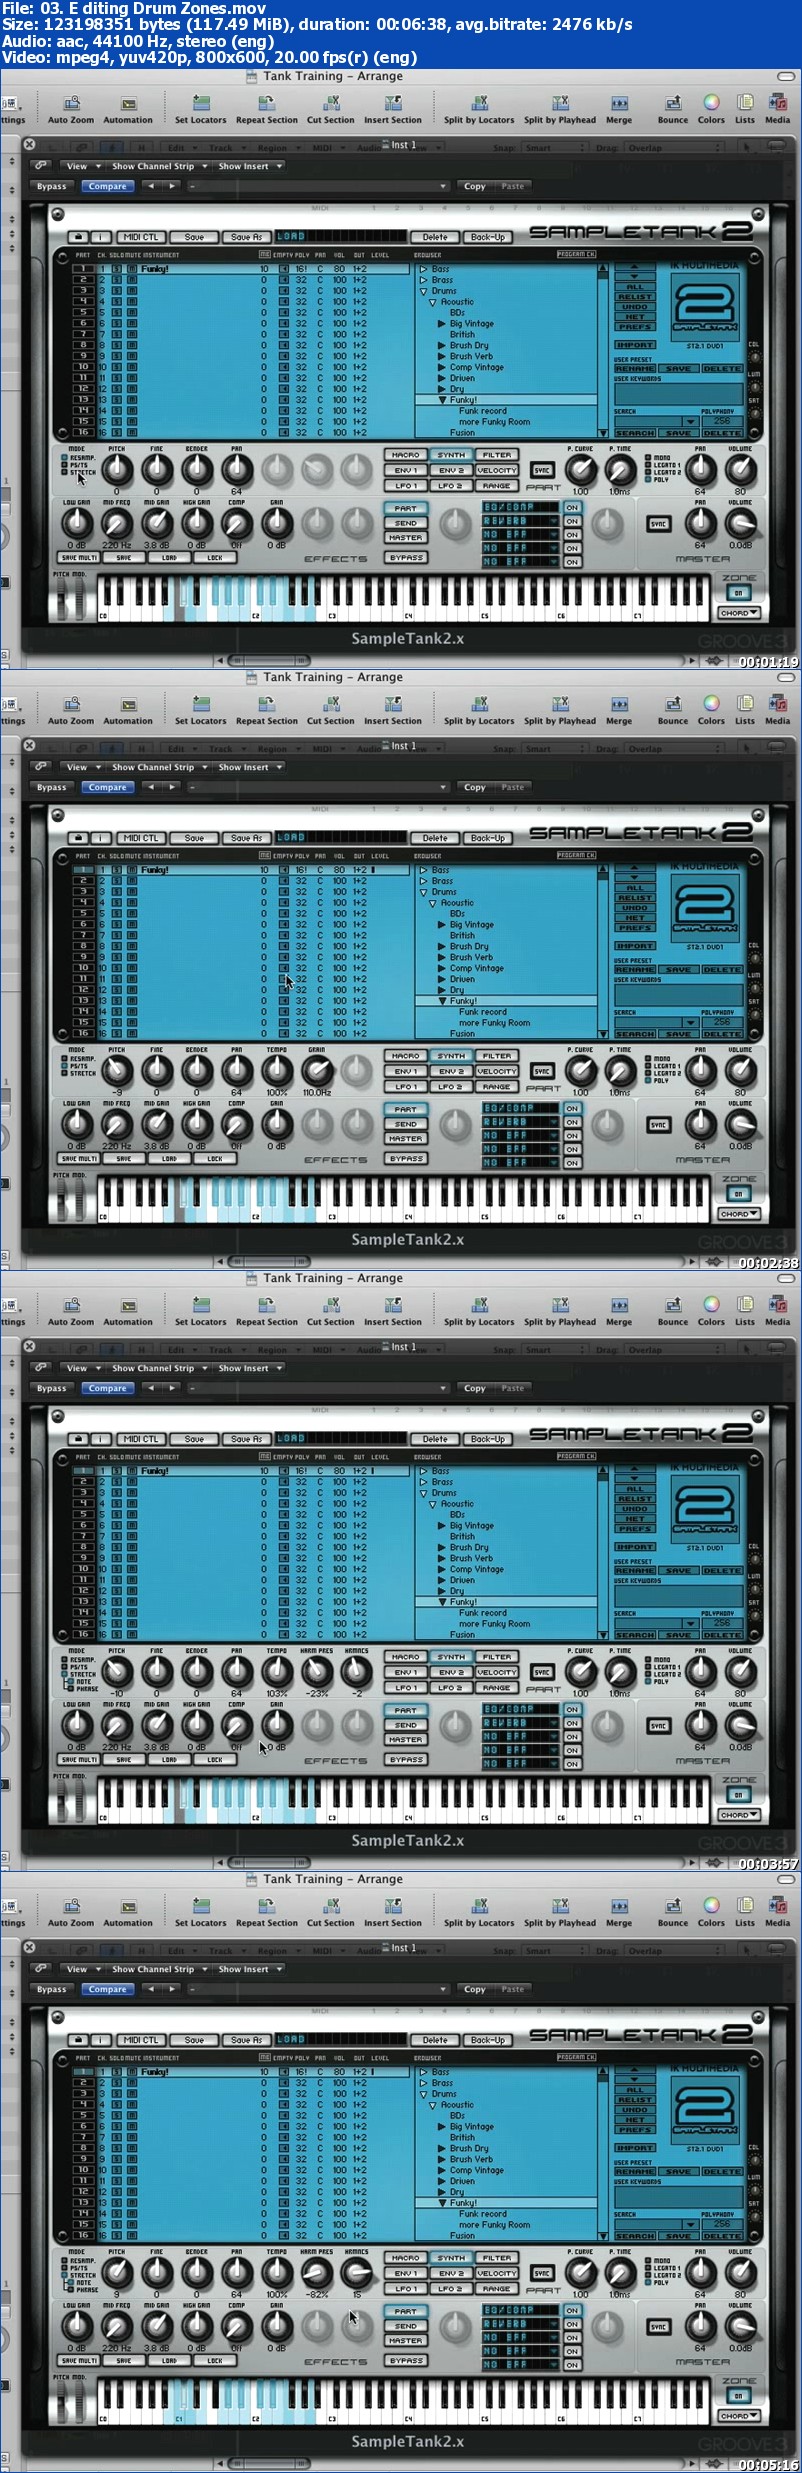Expand Big Vintage folder in 00:05:16 frame

[x=442, y=2127]
